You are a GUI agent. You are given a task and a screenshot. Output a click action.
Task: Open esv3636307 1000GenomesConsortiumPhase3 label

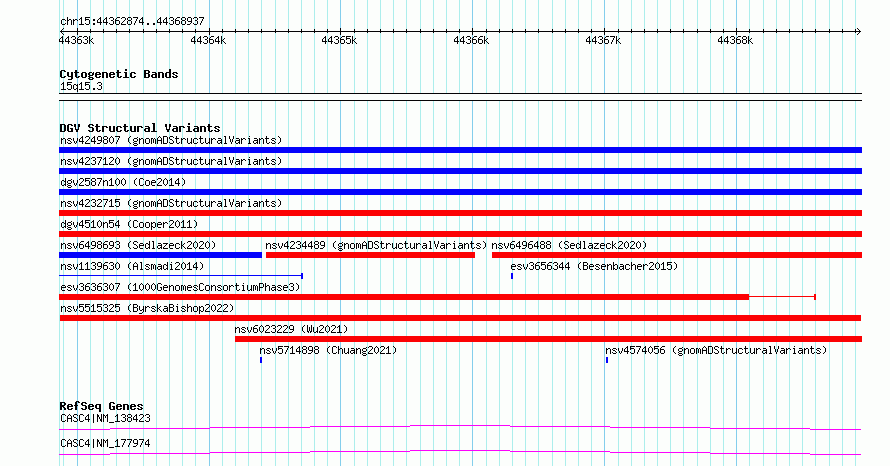point(180,287)
